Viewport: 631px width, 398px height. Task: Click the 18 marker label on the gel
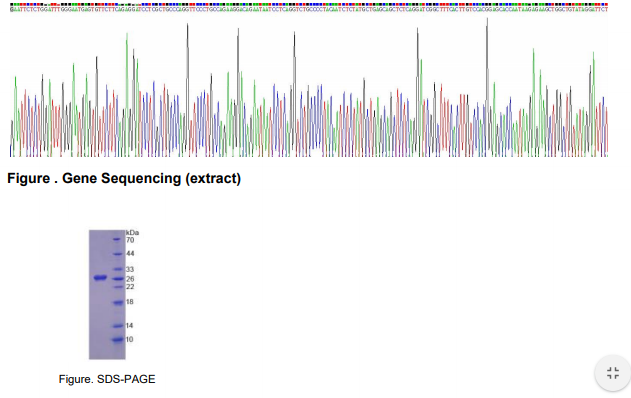[x=130, y=302]
